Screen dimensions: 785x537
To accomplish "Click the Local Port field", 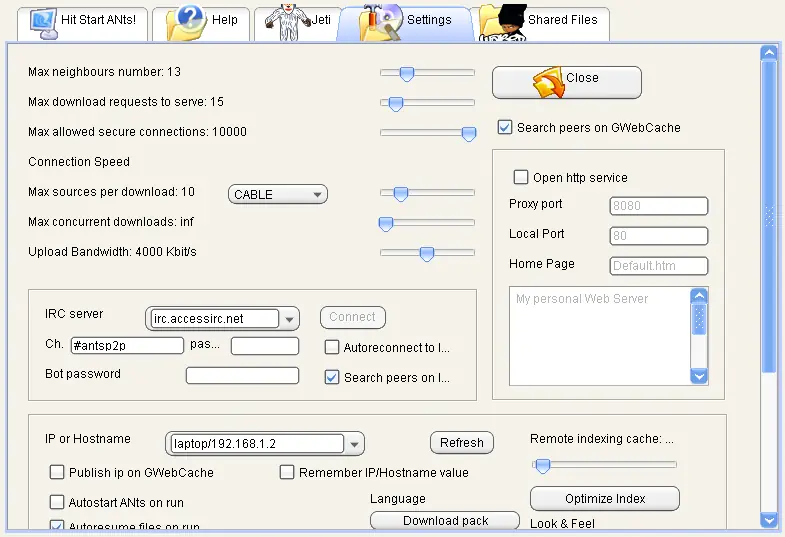I will pos(659,236).
